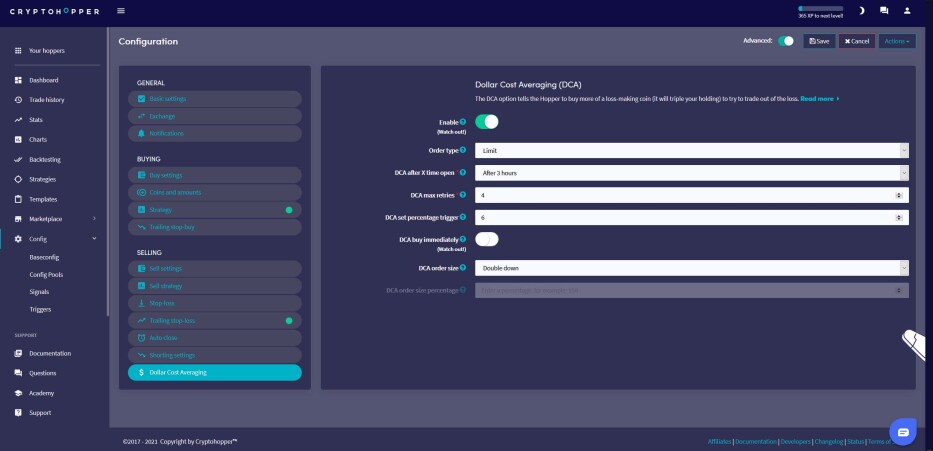Adjust DCA max retries stepper arrows
Screen dimensions: 933x451
pos(899,195)
